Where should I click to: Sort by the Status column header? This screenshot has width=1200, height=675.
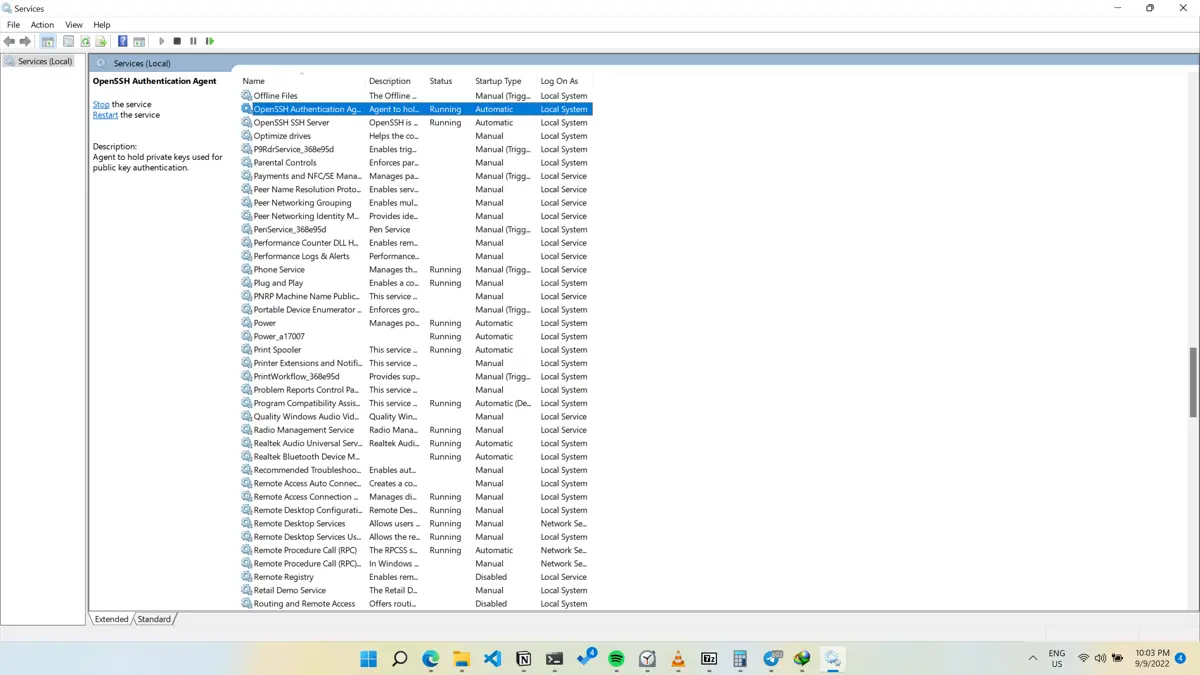coord(449,81)
